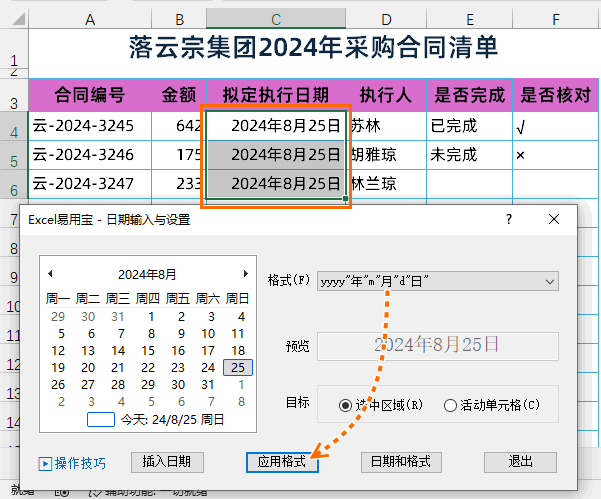Choose the 活动单元格(C) radio option
The height and width of the screenshot is (499, 601).
coord(450,405)
